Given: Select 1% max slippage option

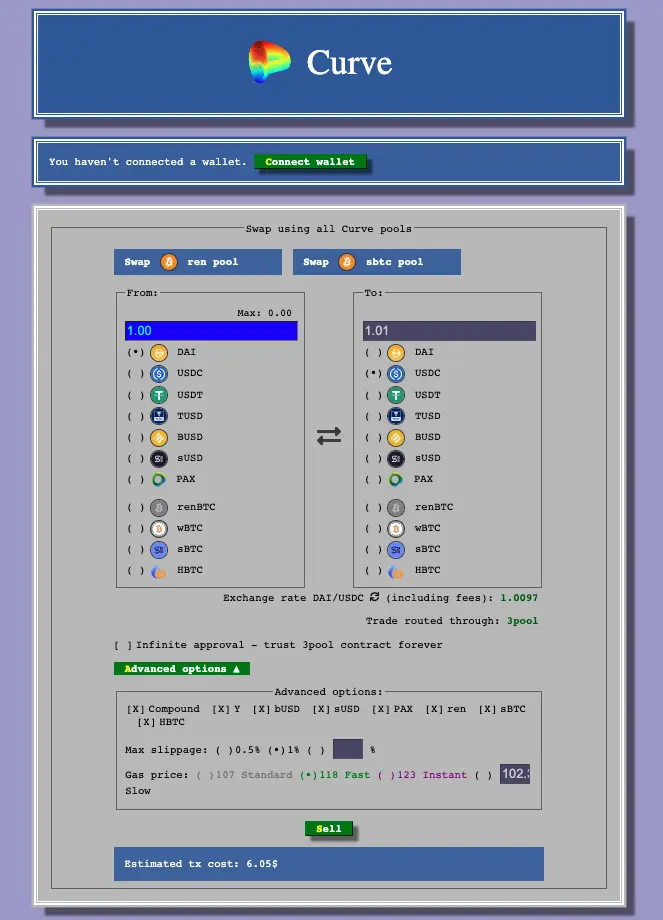Looking at the screenshot, I should click(x=276, y=750).
